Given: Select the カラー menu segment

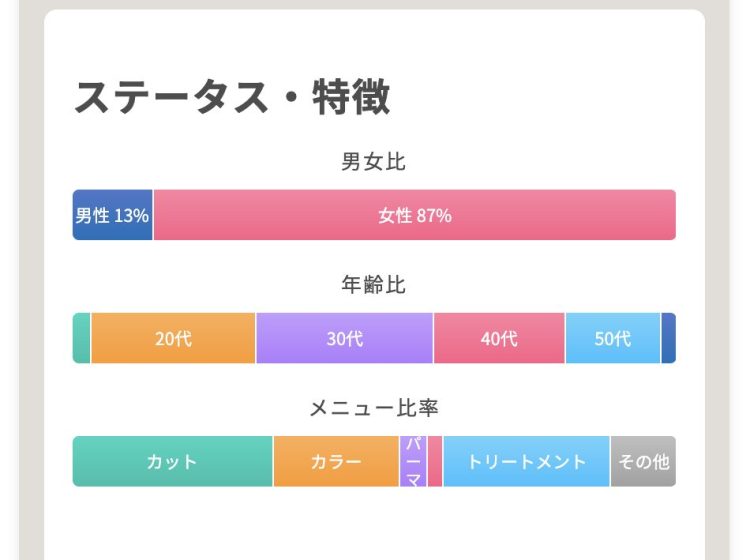Looking at the screenshot, I should [x=336, y=461].
